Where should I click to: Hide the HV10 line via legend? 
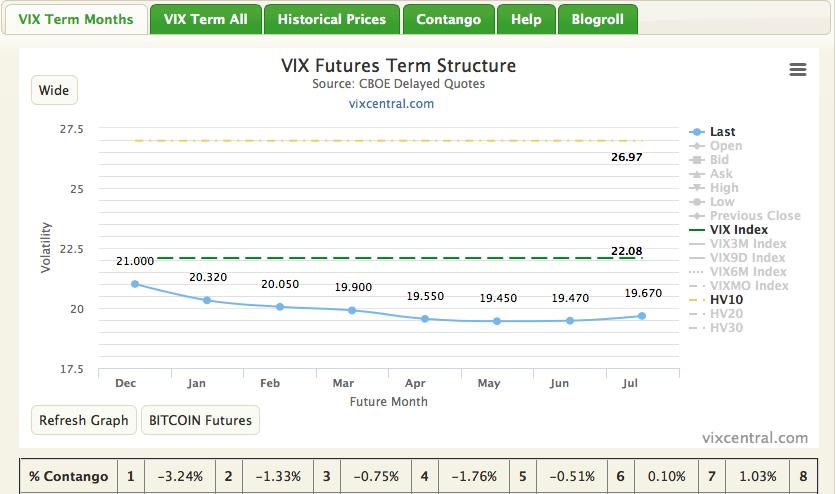(x=726, y=299)
